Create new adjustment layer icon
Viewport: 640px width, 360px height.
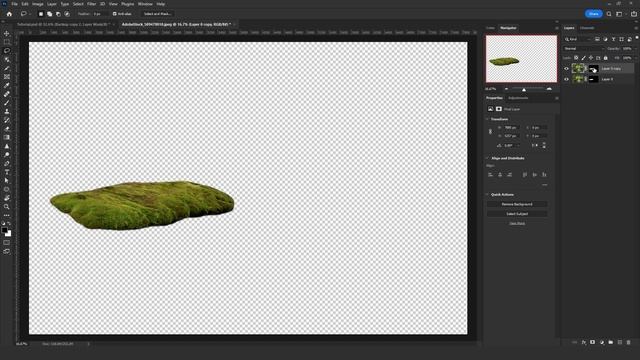point(602,342)
